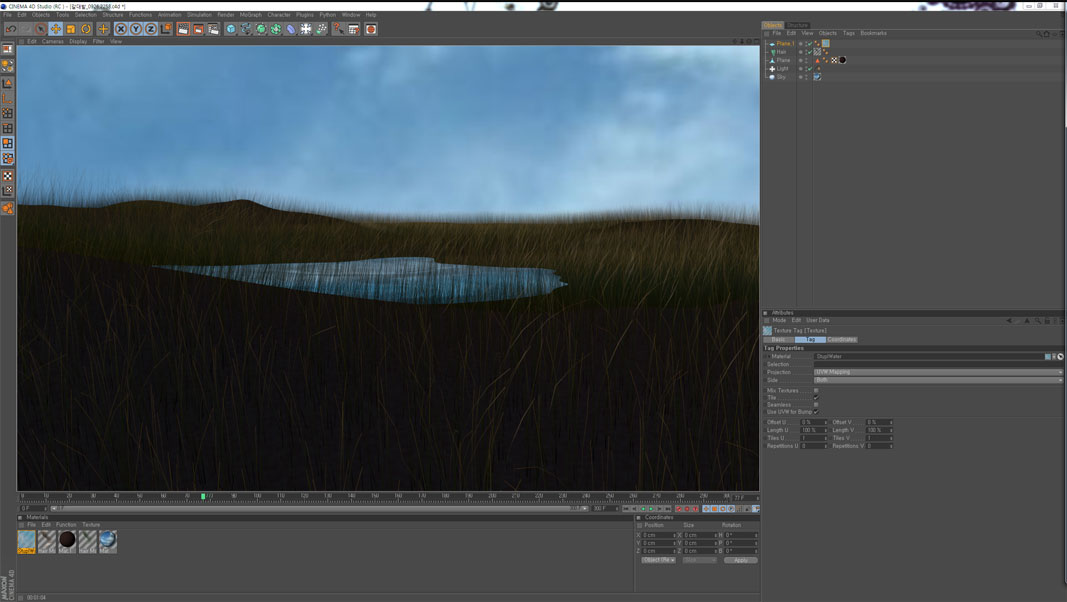
Task: Click the Material link field
Action: click(929, 356)
